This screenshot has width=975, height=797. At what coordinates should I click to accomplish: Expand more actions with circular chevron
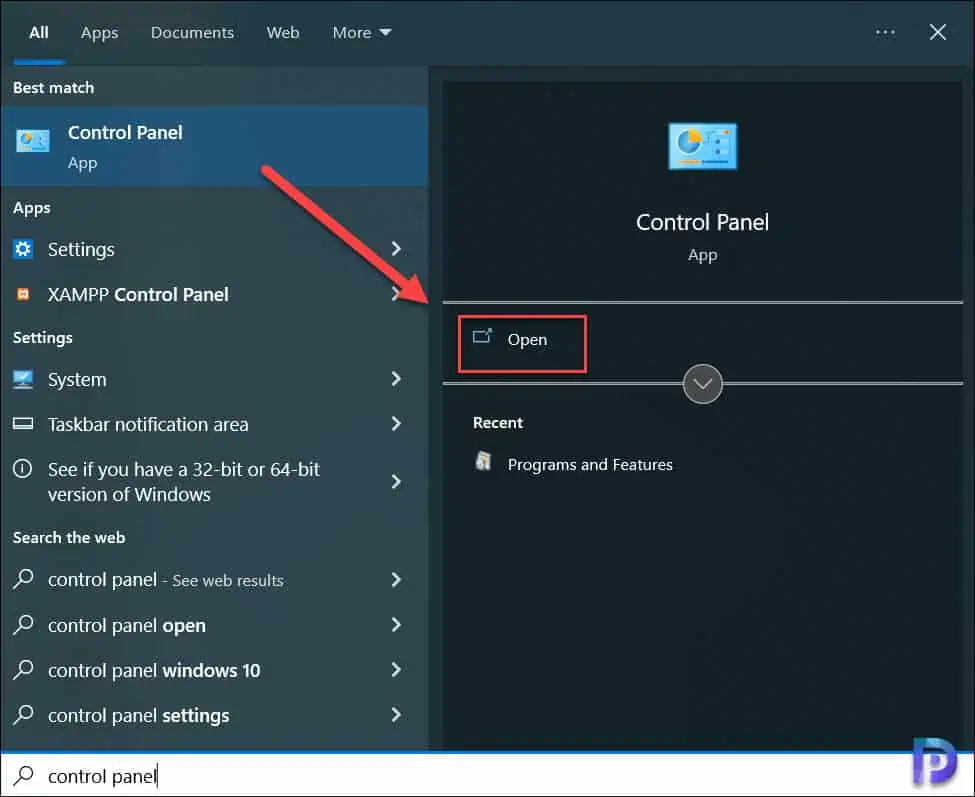pyautogui.click(x=702, y=384)
